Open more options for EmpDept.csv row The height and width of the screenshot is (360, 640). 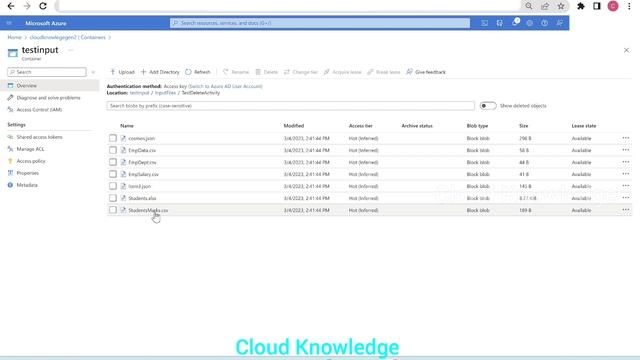tap(626, 162)
